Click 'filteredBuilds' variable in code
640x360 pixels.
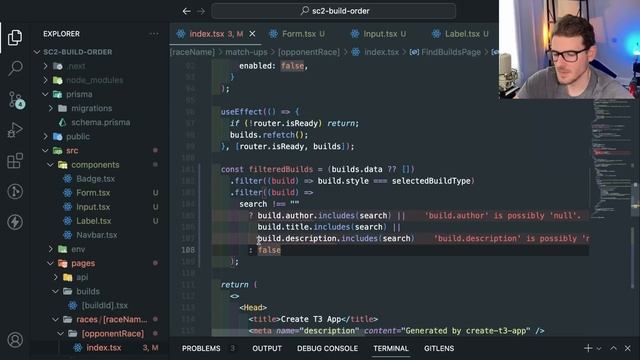(x=281, y=169)
